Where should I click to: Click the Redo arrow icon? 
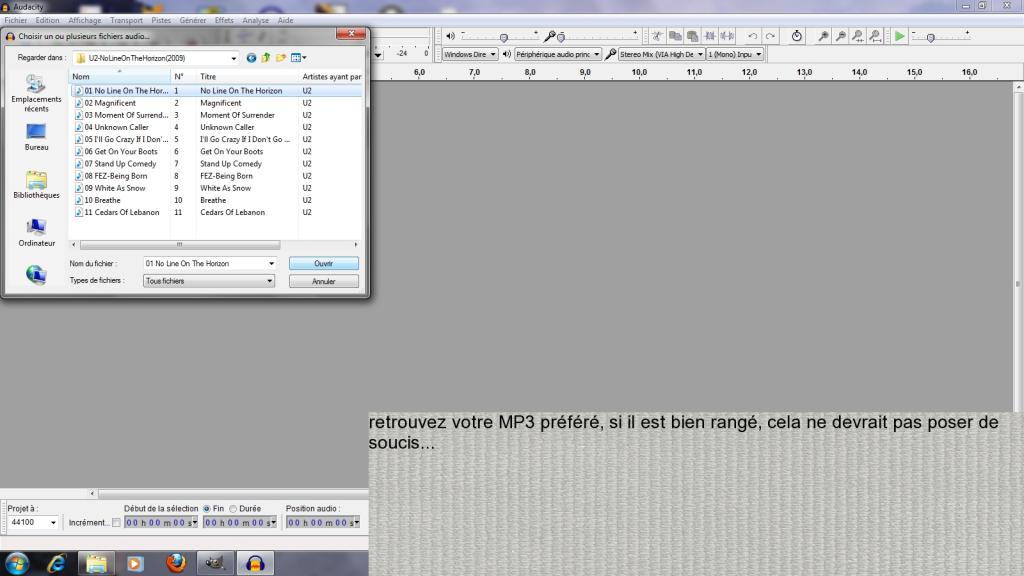pos(771,37)
